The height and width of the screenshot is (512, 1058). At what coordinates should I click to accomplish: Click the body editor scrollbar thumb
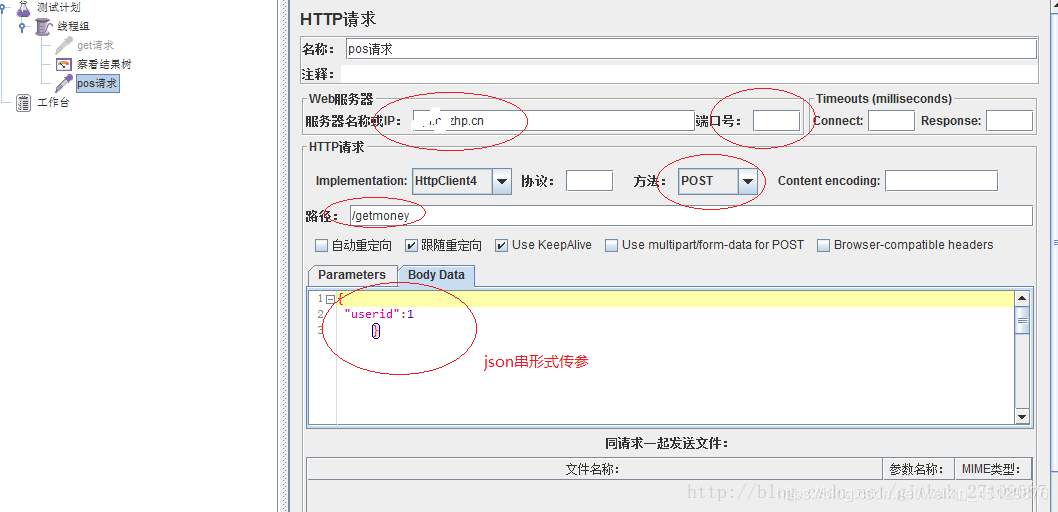[x=1022, y=320]
